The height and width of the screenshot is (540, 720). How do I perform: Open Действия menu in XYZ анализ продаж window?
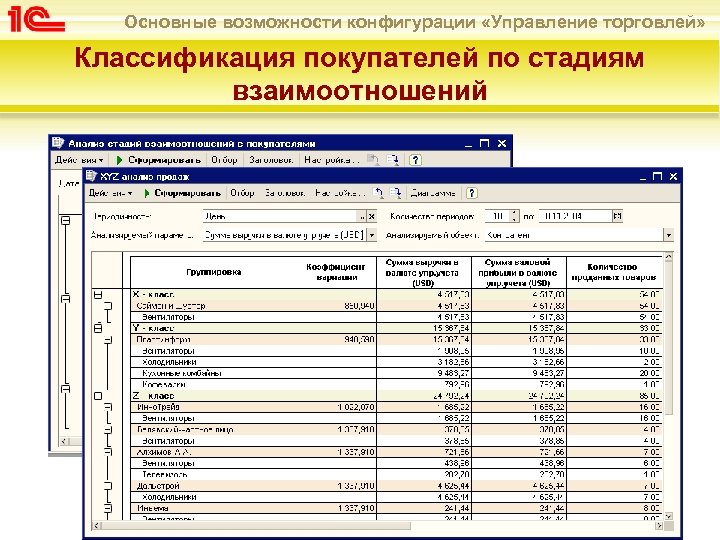click(x=111, y=193)
